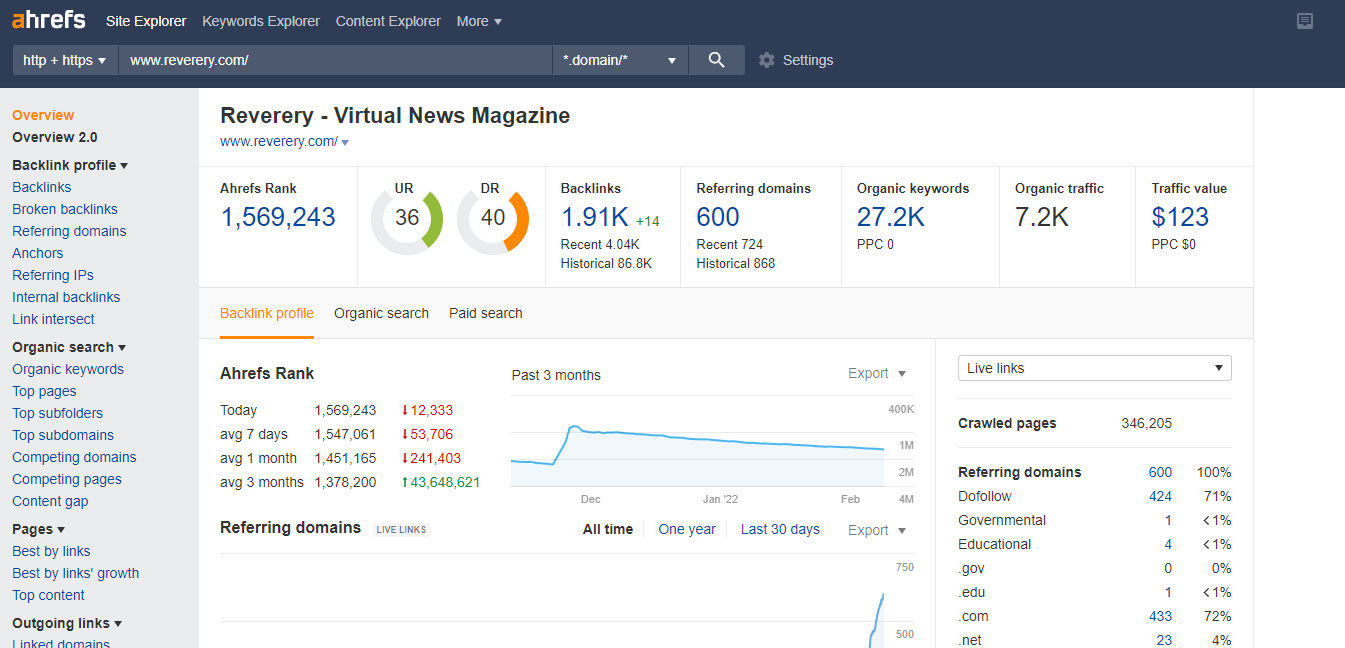Viewport: 1345px width, 648px height.
Task: Expand the More menu in top navigation
Action: pos(479,21)
